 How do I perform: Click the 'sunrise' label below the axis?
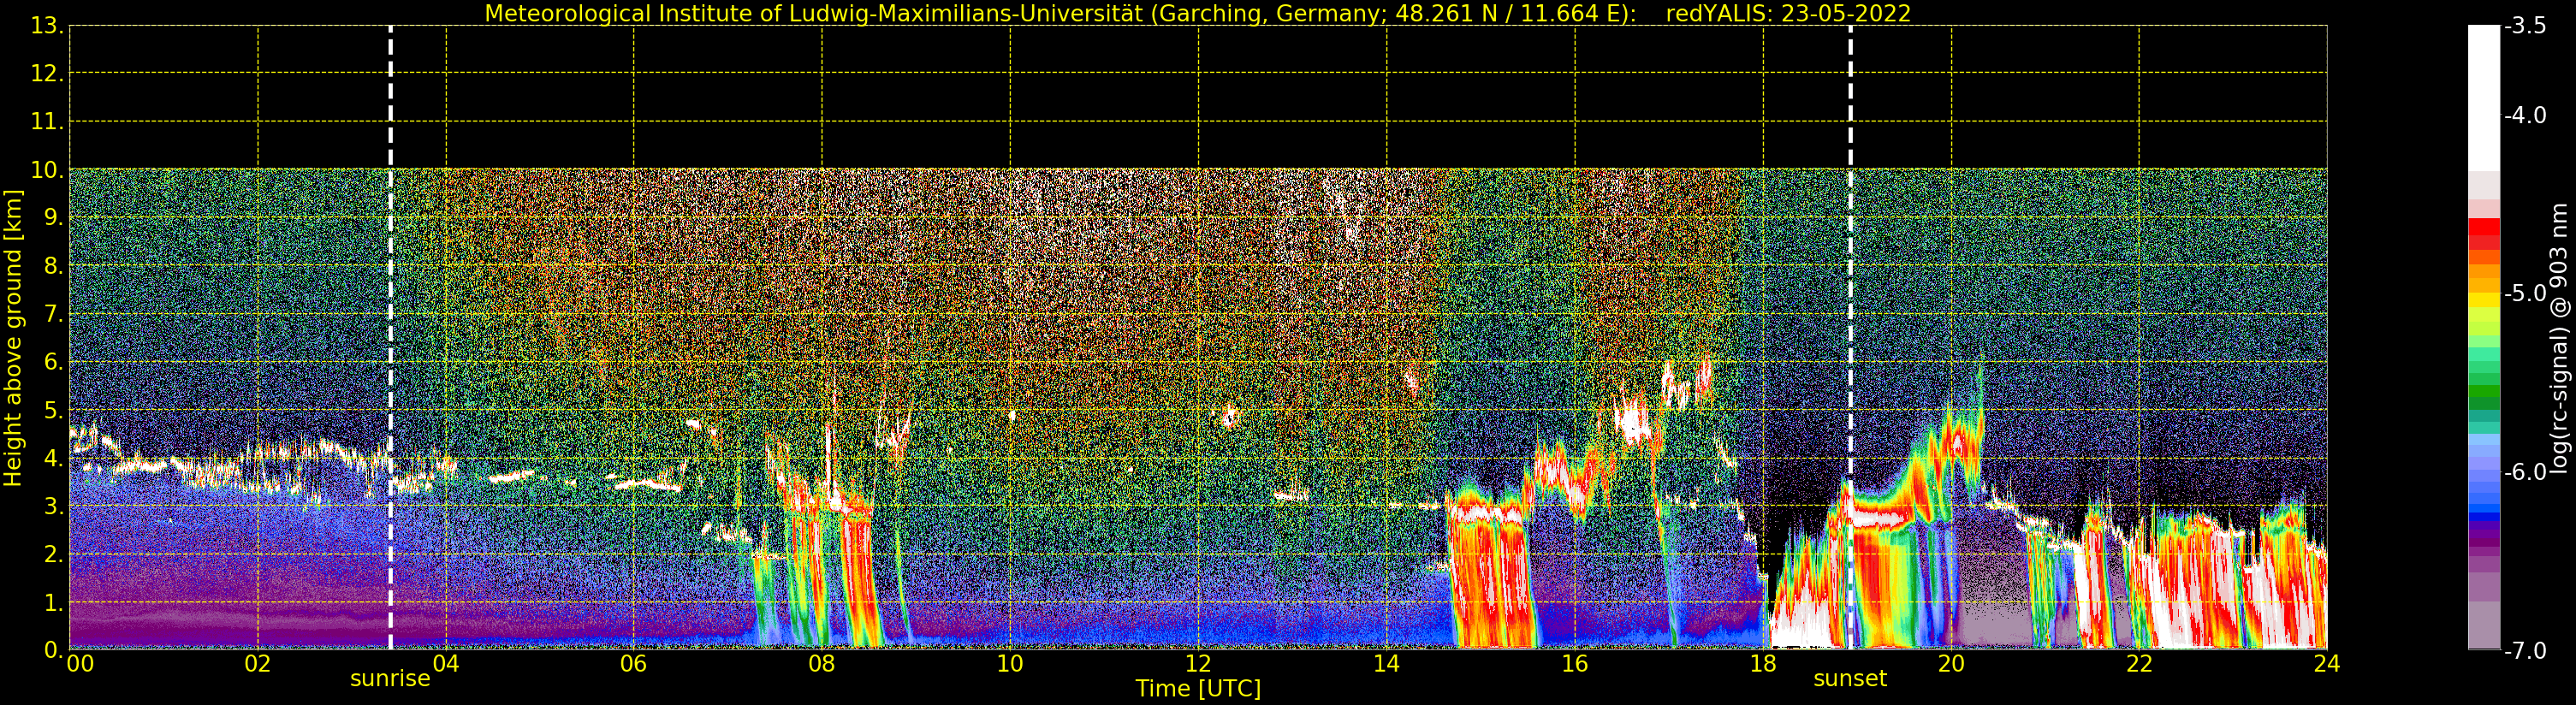390,678
